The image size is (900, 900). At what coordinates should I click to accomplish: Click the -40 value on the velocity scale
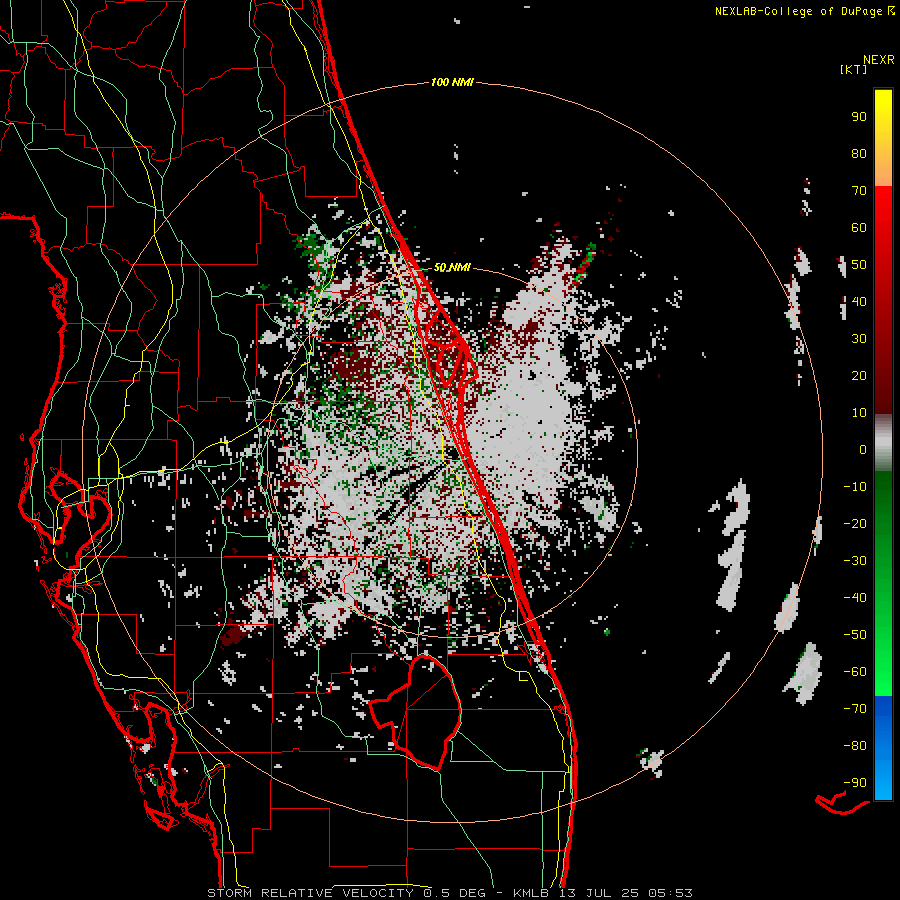(855, 598)
